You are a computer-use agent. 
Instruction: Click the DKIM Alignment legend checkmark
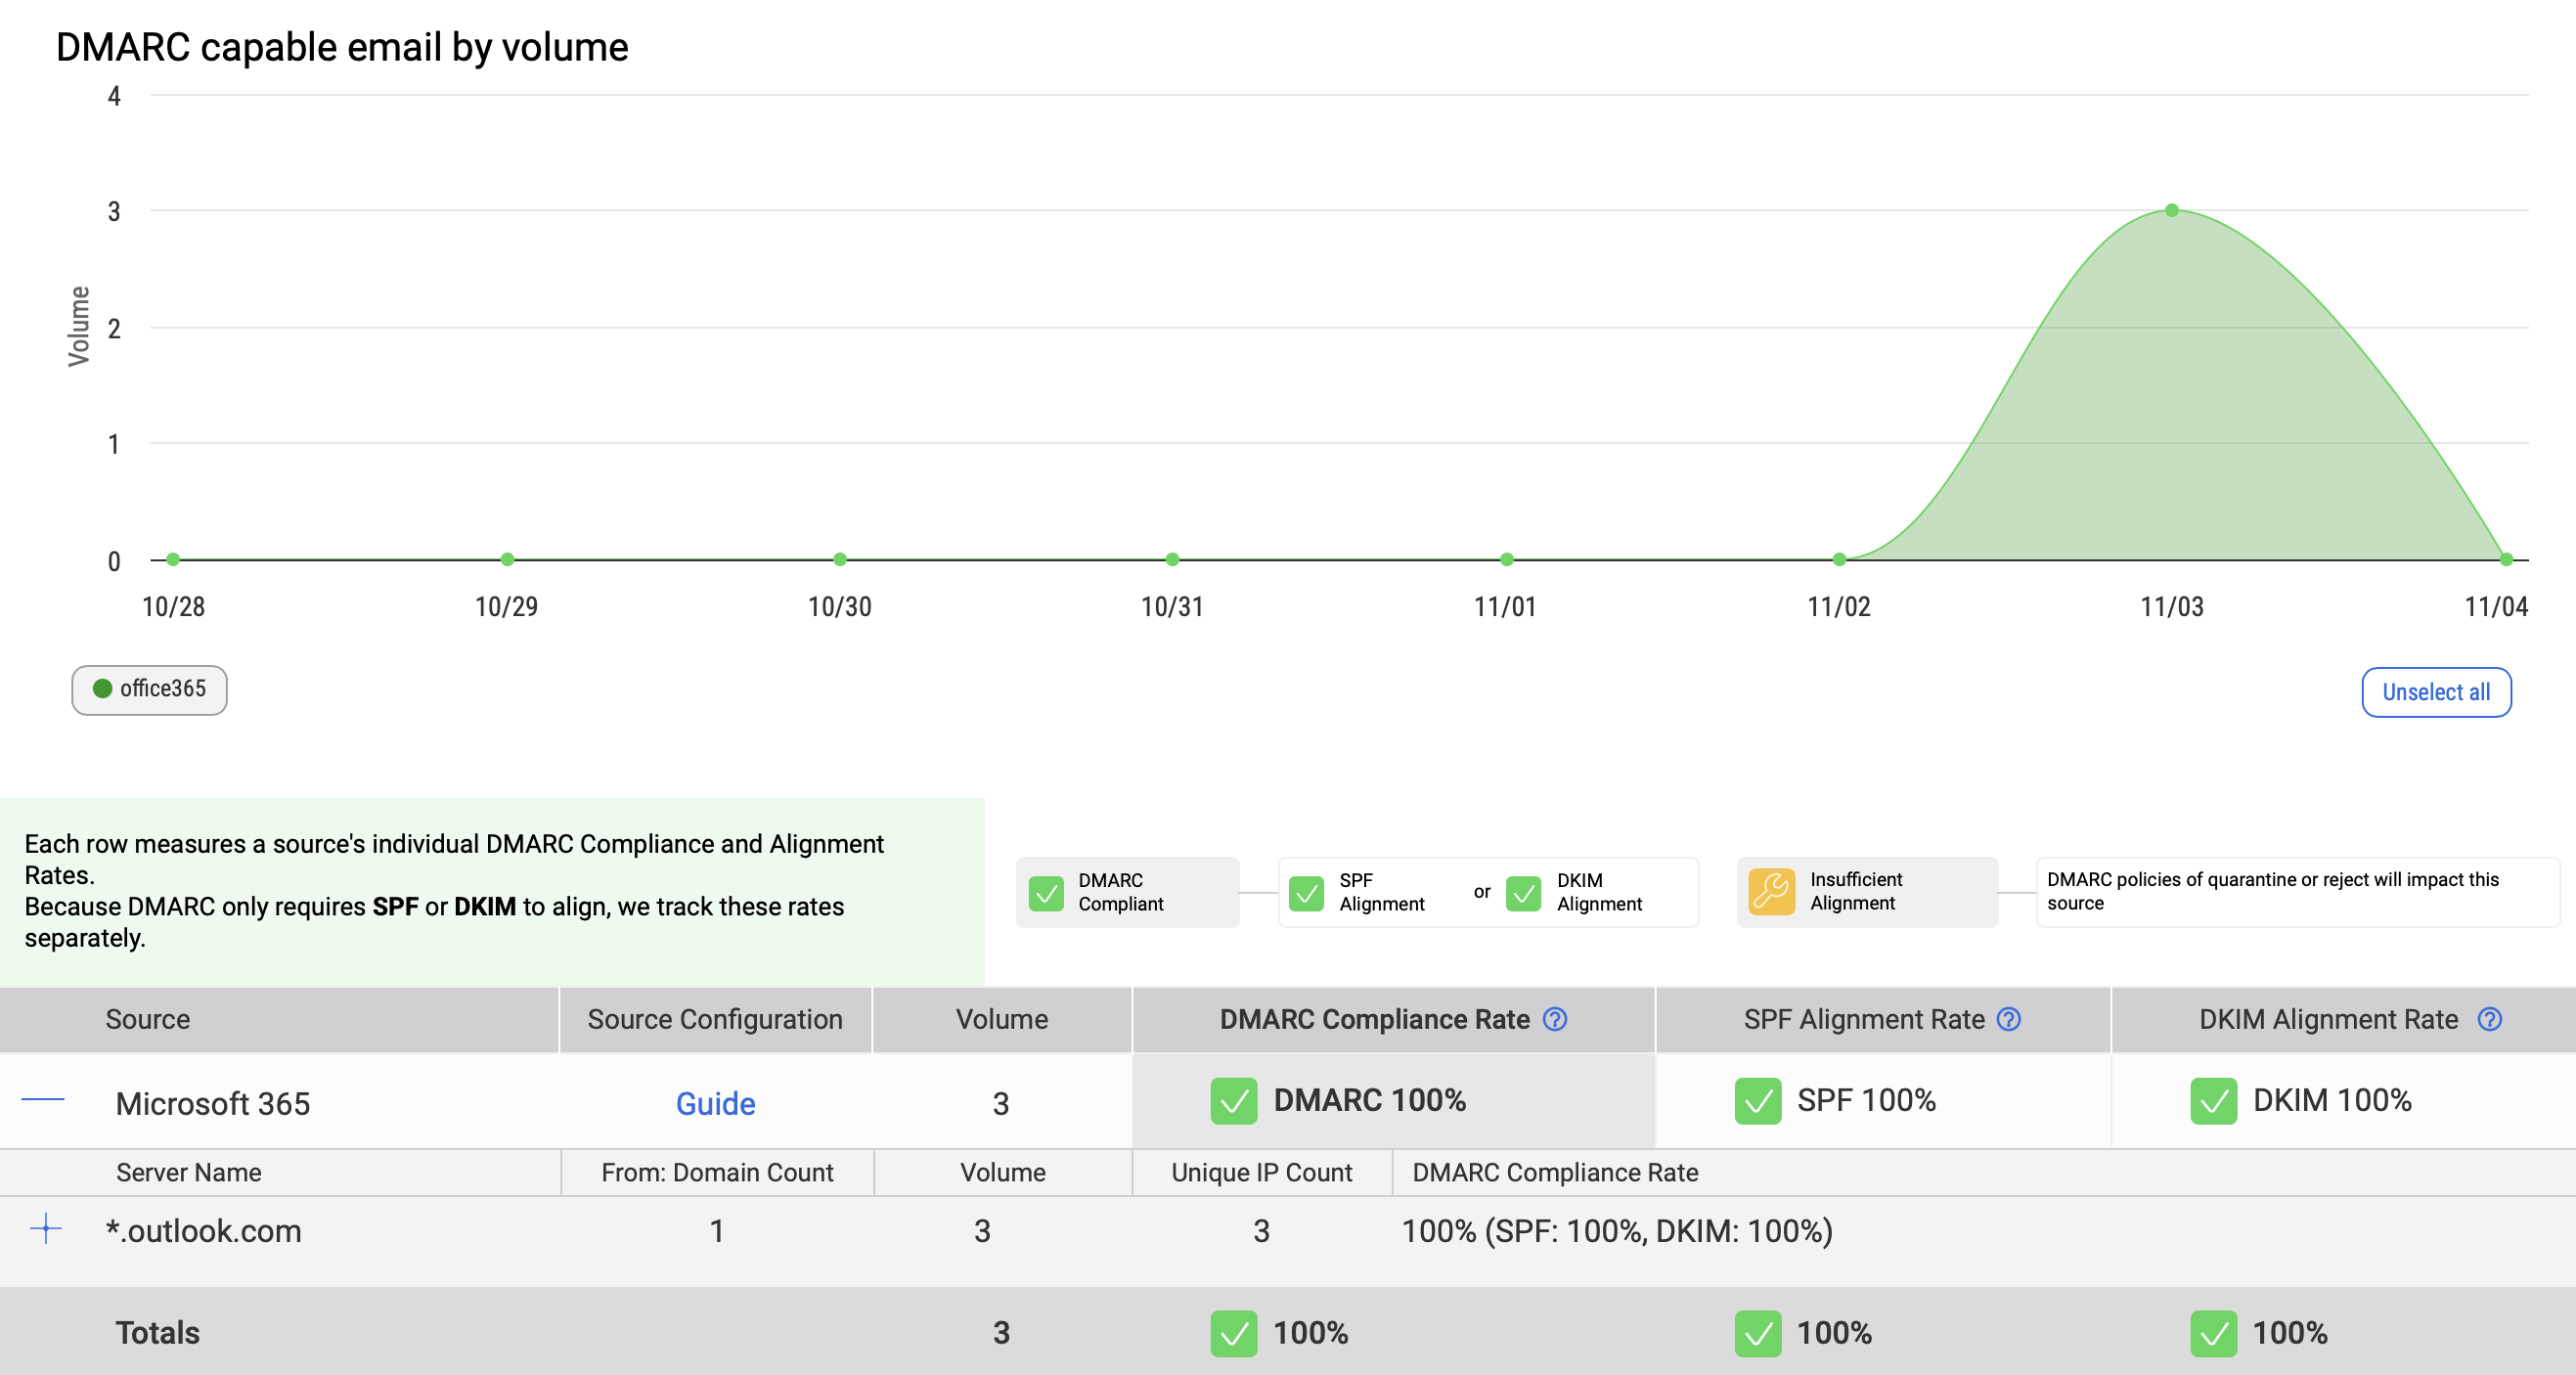[1523, 892]
